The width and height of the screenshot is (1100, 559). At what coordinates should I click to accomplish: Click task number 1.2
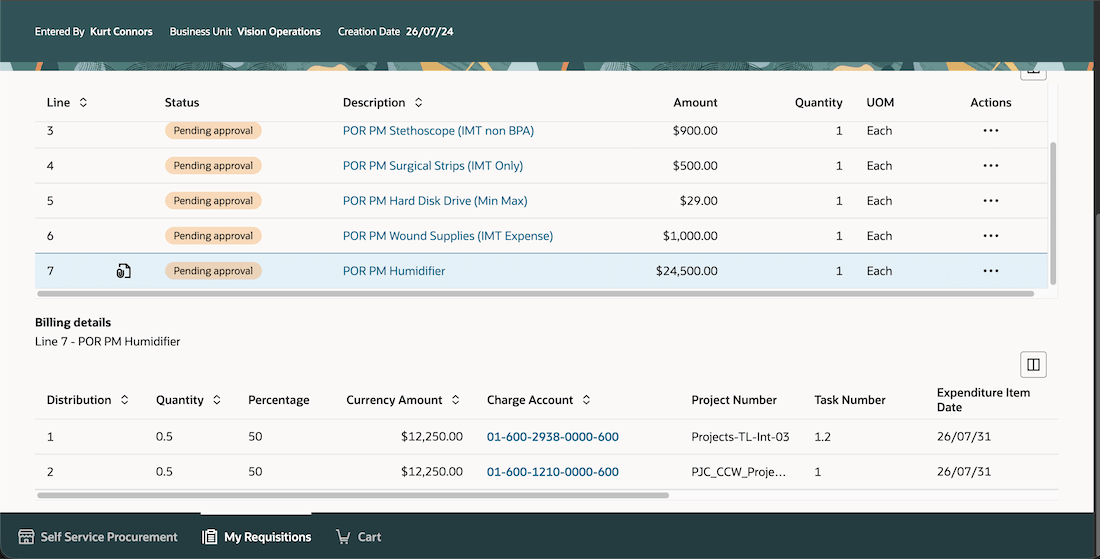(x=822, y=437)
